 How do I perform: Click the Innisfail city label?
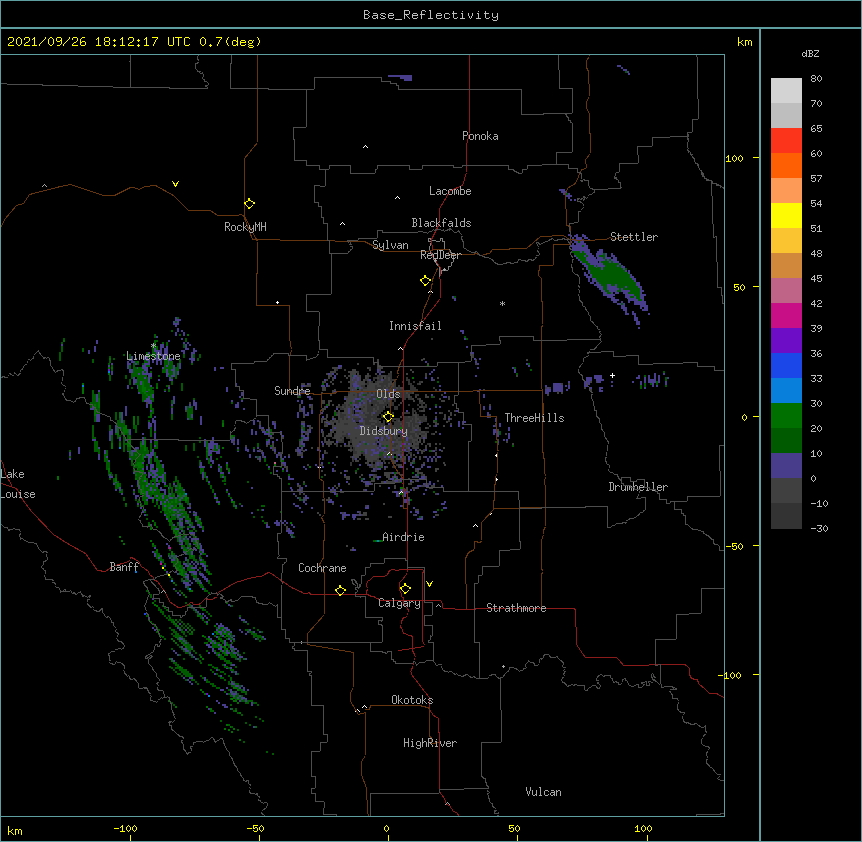(415, 326)
